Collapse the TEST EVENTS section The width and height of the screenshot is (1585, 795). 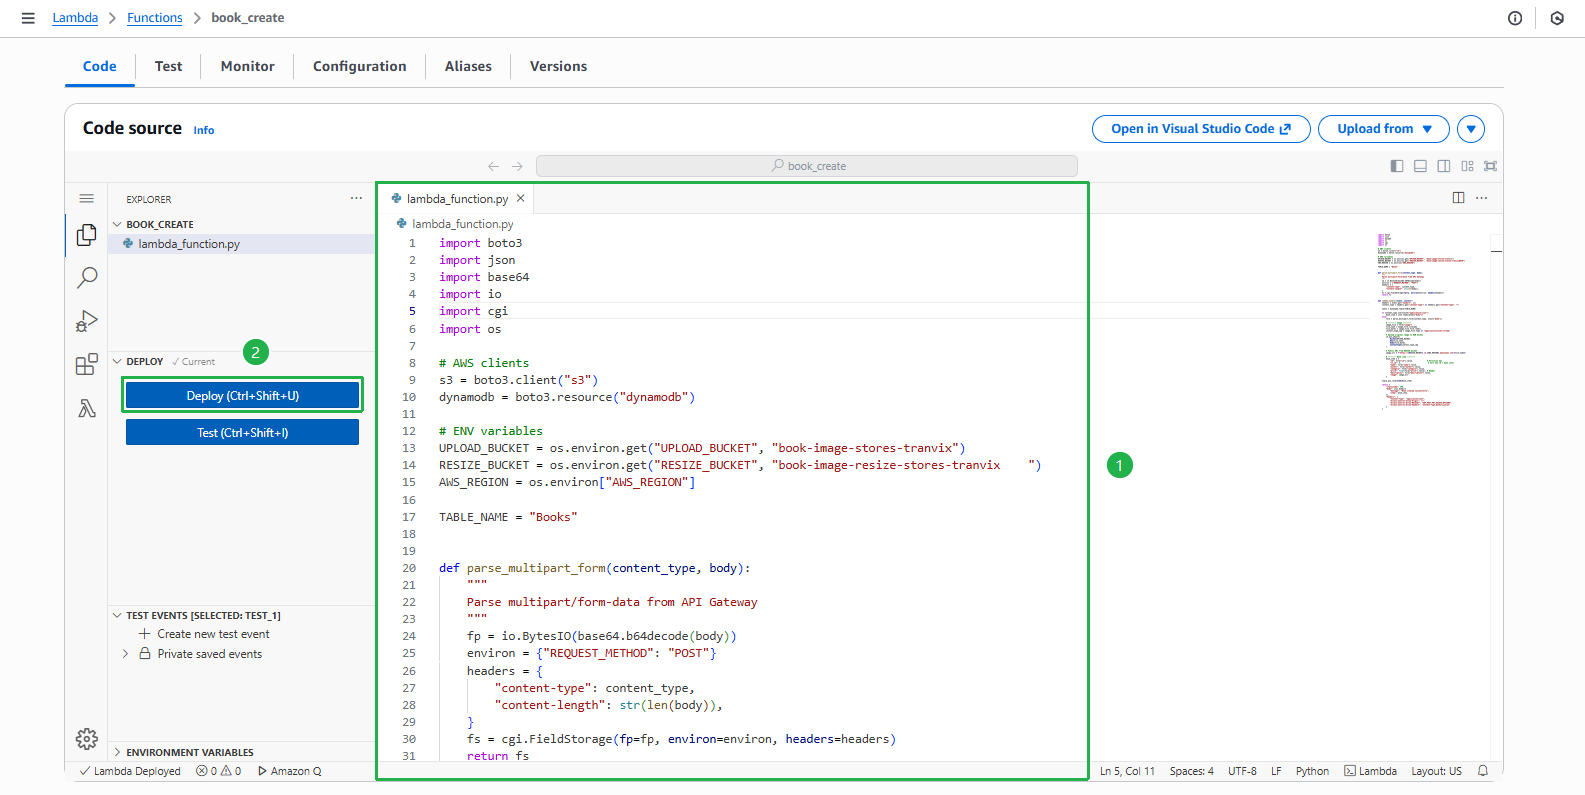pos(197,616)
